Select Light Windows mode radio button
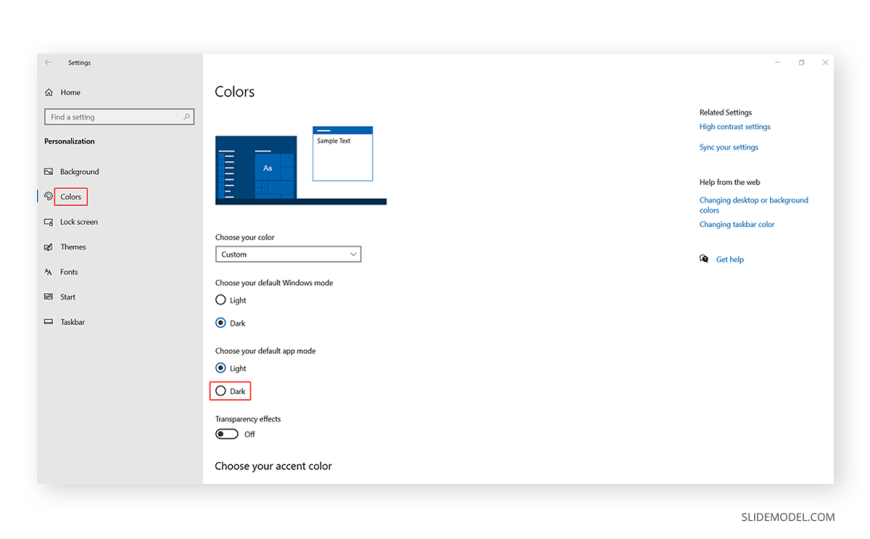Viewport: 870px width, 539px height. pyautogui.click(x=220, y=300)
